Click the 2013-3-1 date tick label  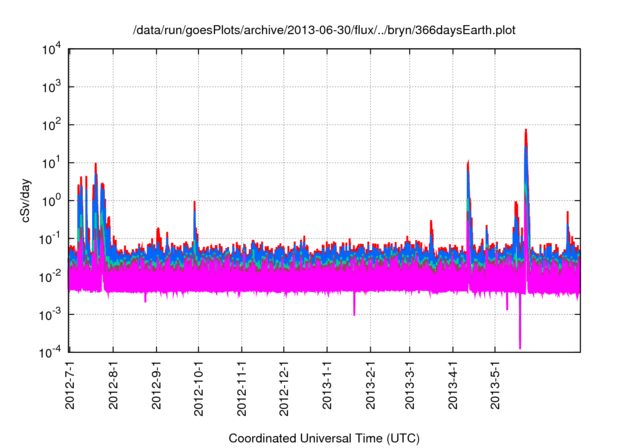[409, 385]
